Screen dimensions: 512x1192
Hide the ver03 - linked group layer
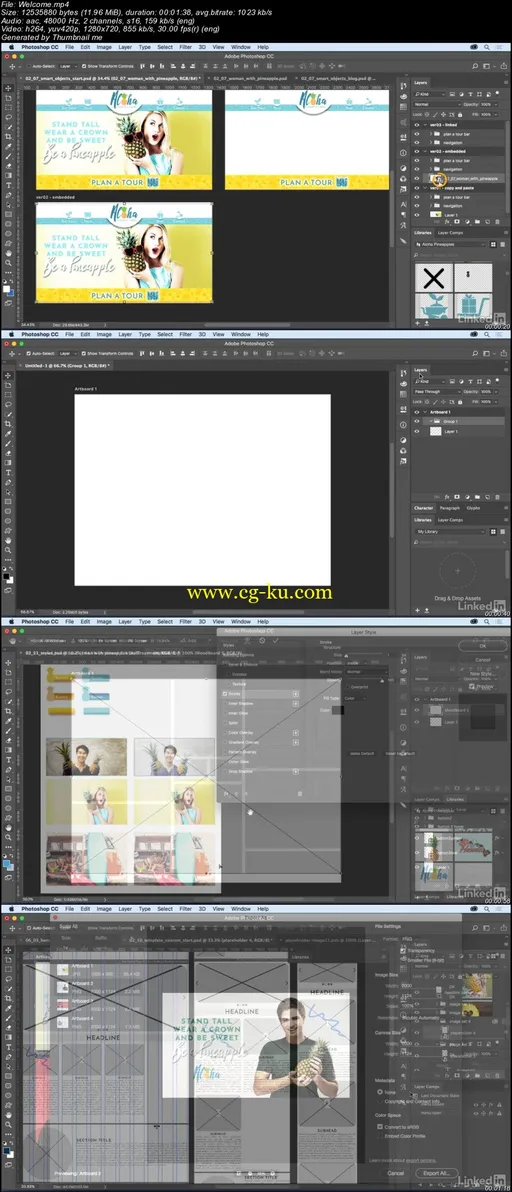(x=416, y=124)
